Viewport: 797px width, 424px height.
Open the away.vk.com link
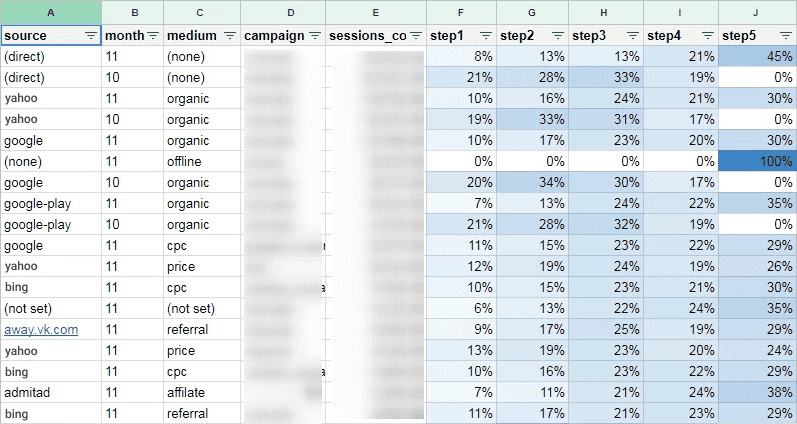click(41, 329)
